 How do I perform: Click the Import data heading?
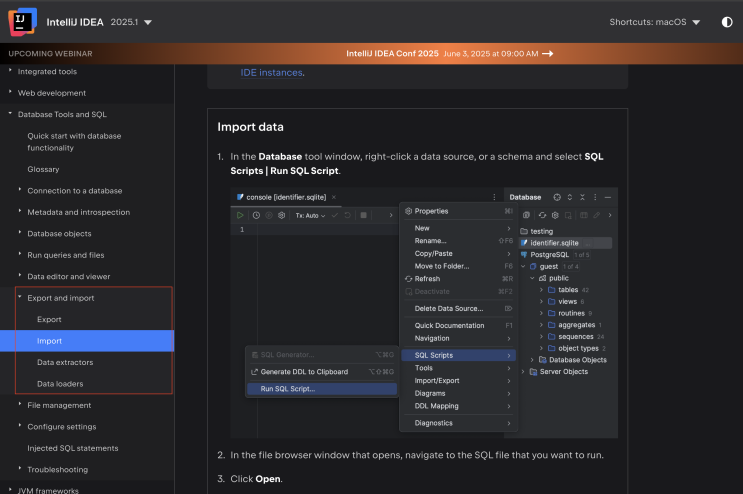point(250,127)
